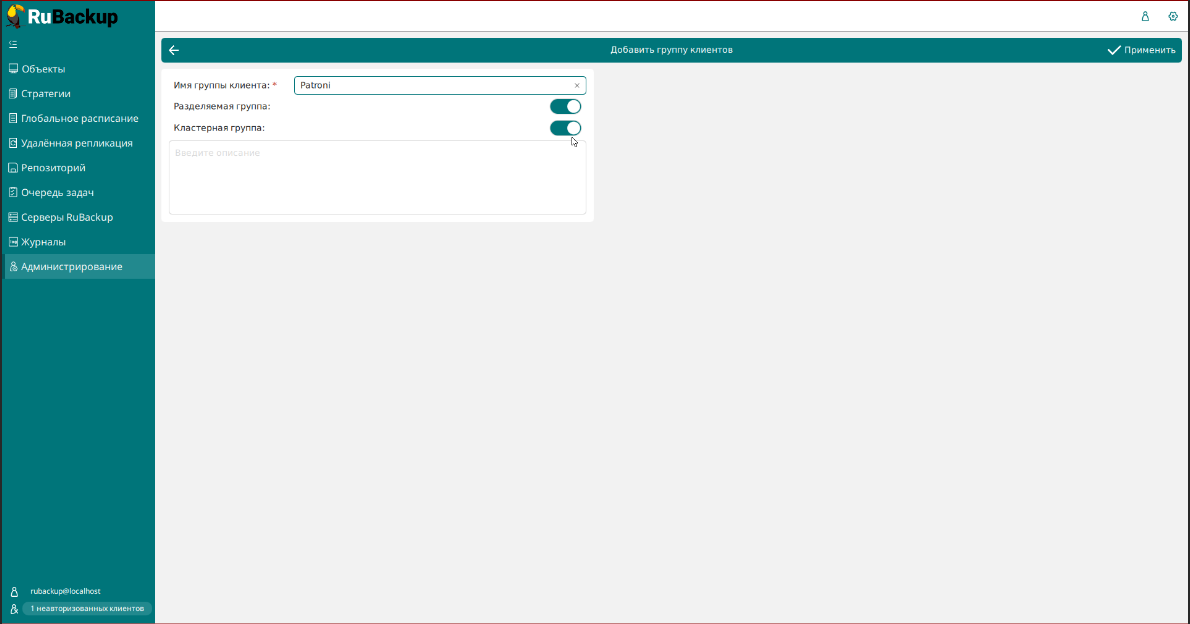Click the Глобальное расписание calendar icon
The width and height of the screenshot is (1190, 624).
coord(13,118)
